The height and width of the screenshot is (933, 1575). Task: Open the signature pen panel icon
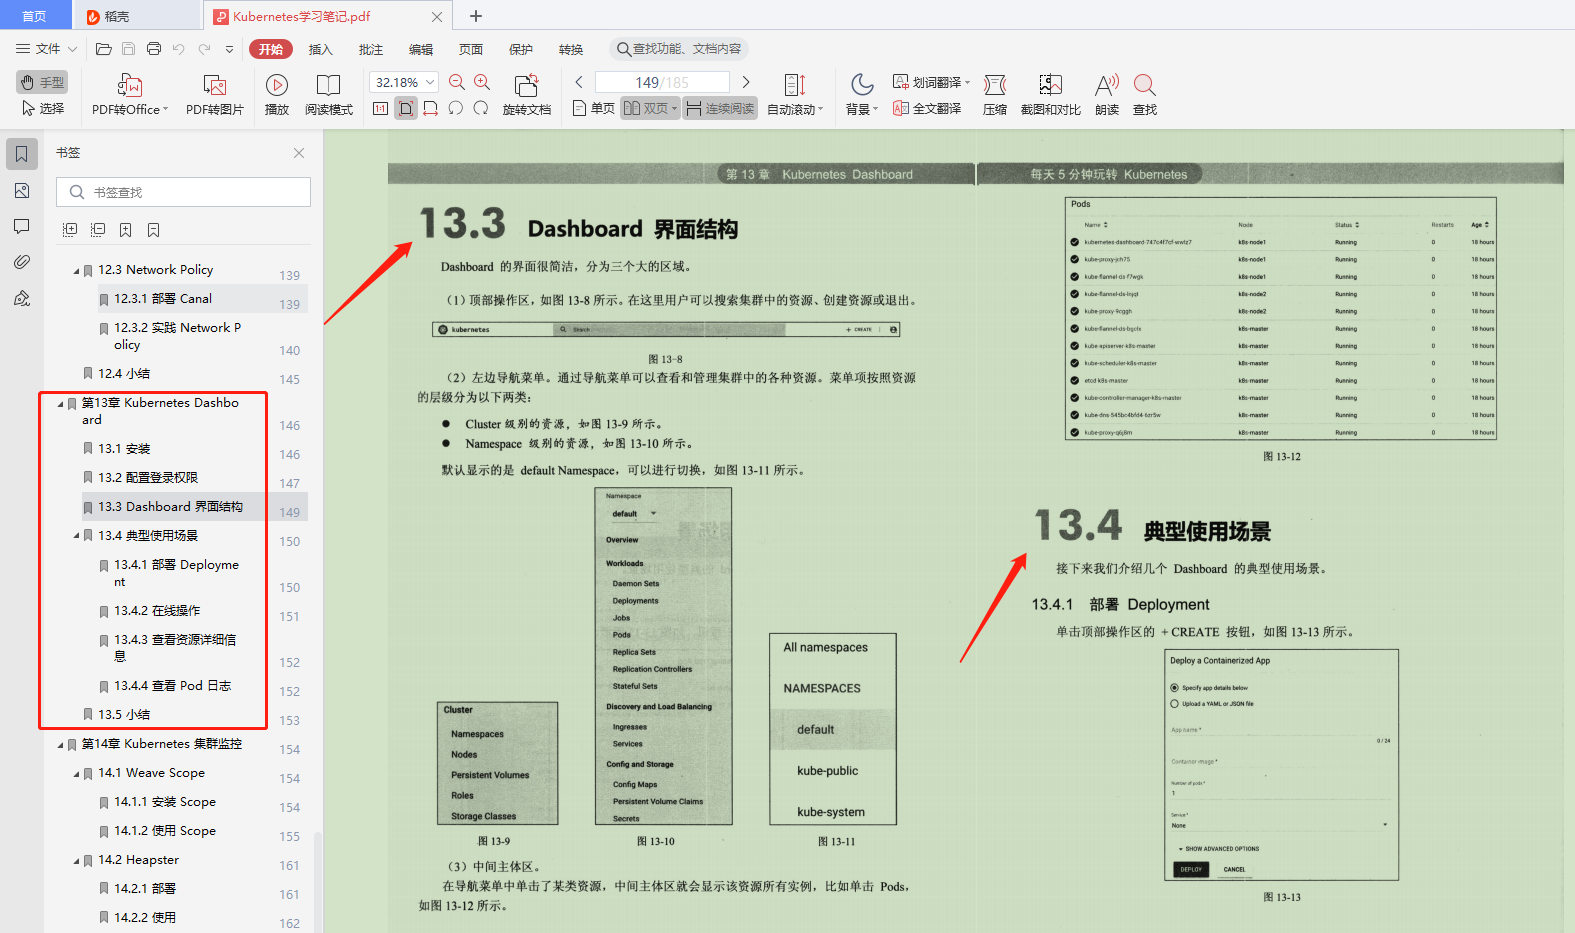(x=22, y=298)
